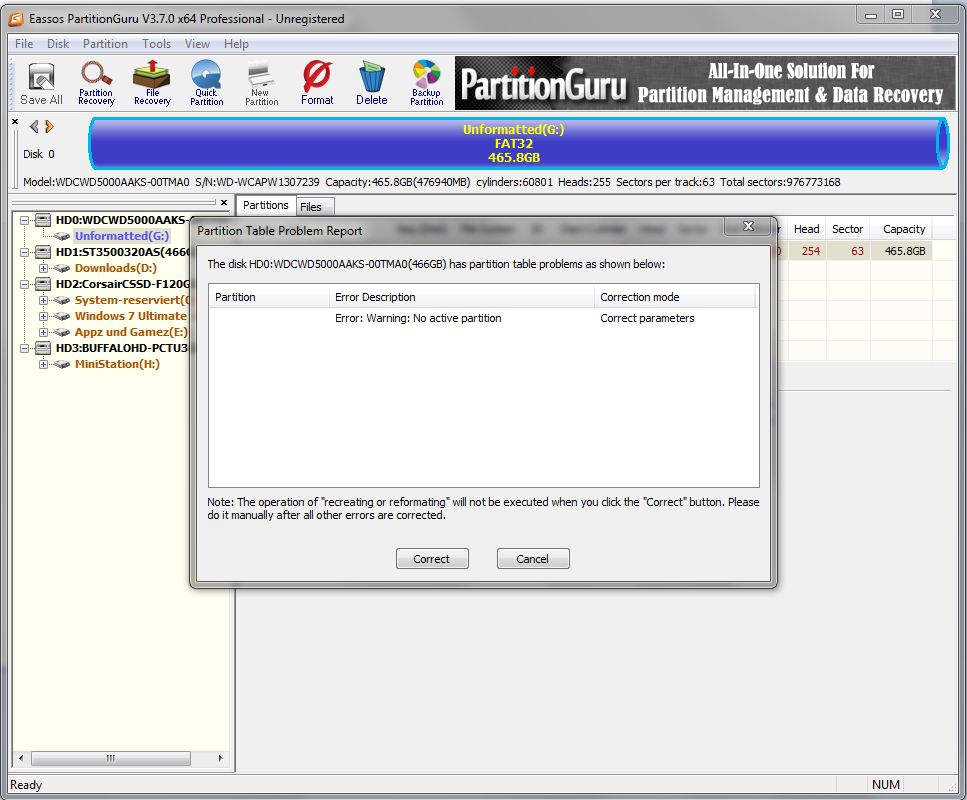Image resolution: width=967 pixels, height=800 pixels.
Task: Open the File menu
Action: pos(24,44)
